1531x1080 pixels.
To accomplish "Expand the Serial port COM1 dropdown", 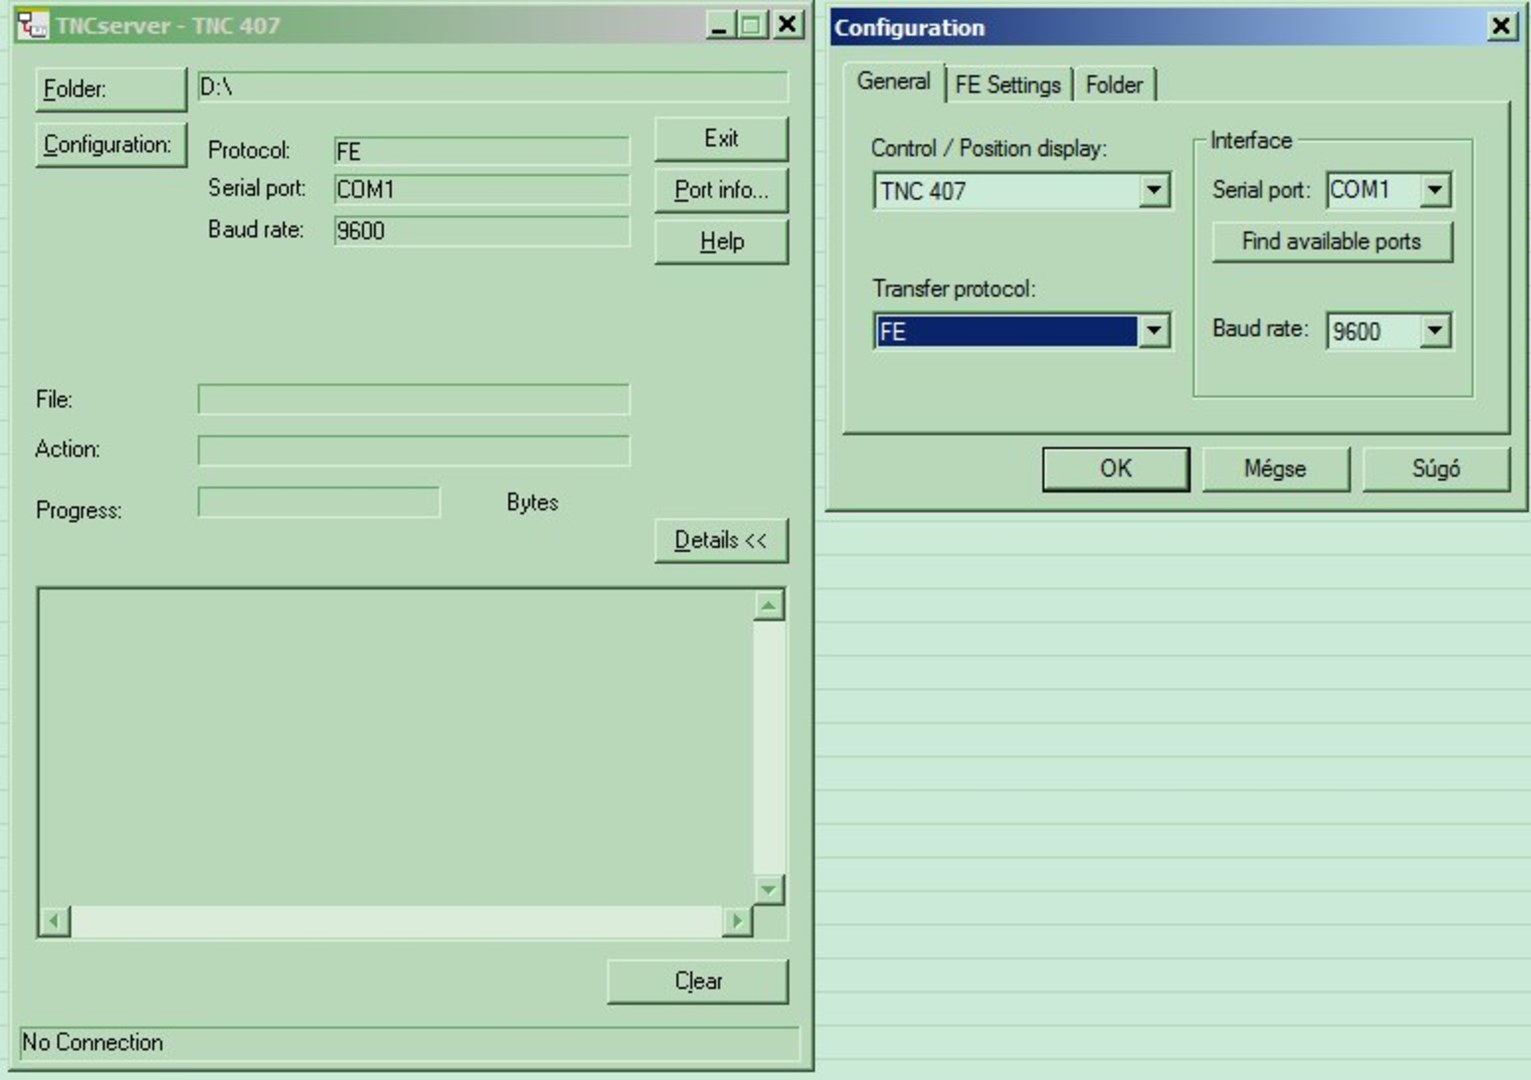I will (x=1435, y=190).
